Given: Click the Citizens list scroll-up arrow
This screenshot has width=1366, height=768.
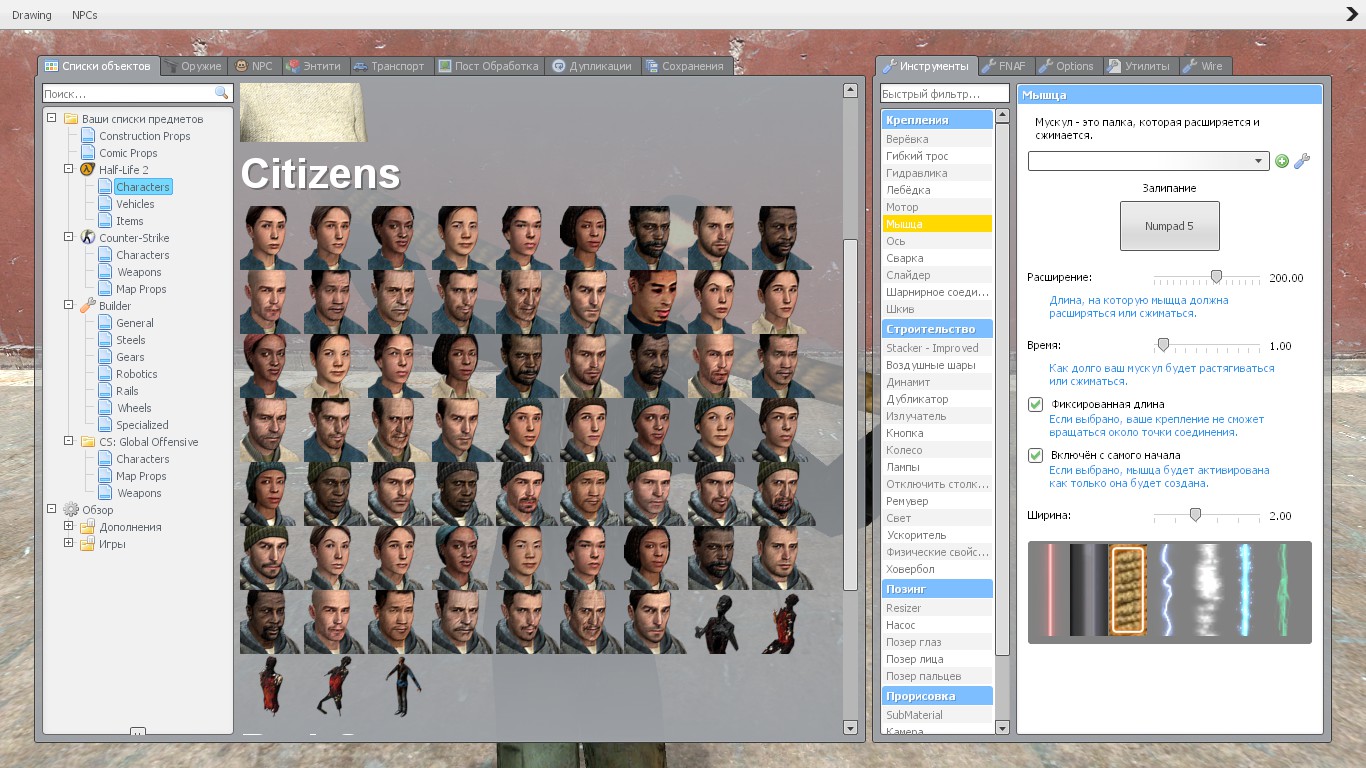Looking at the screenshot, I should tap(850, 90).
